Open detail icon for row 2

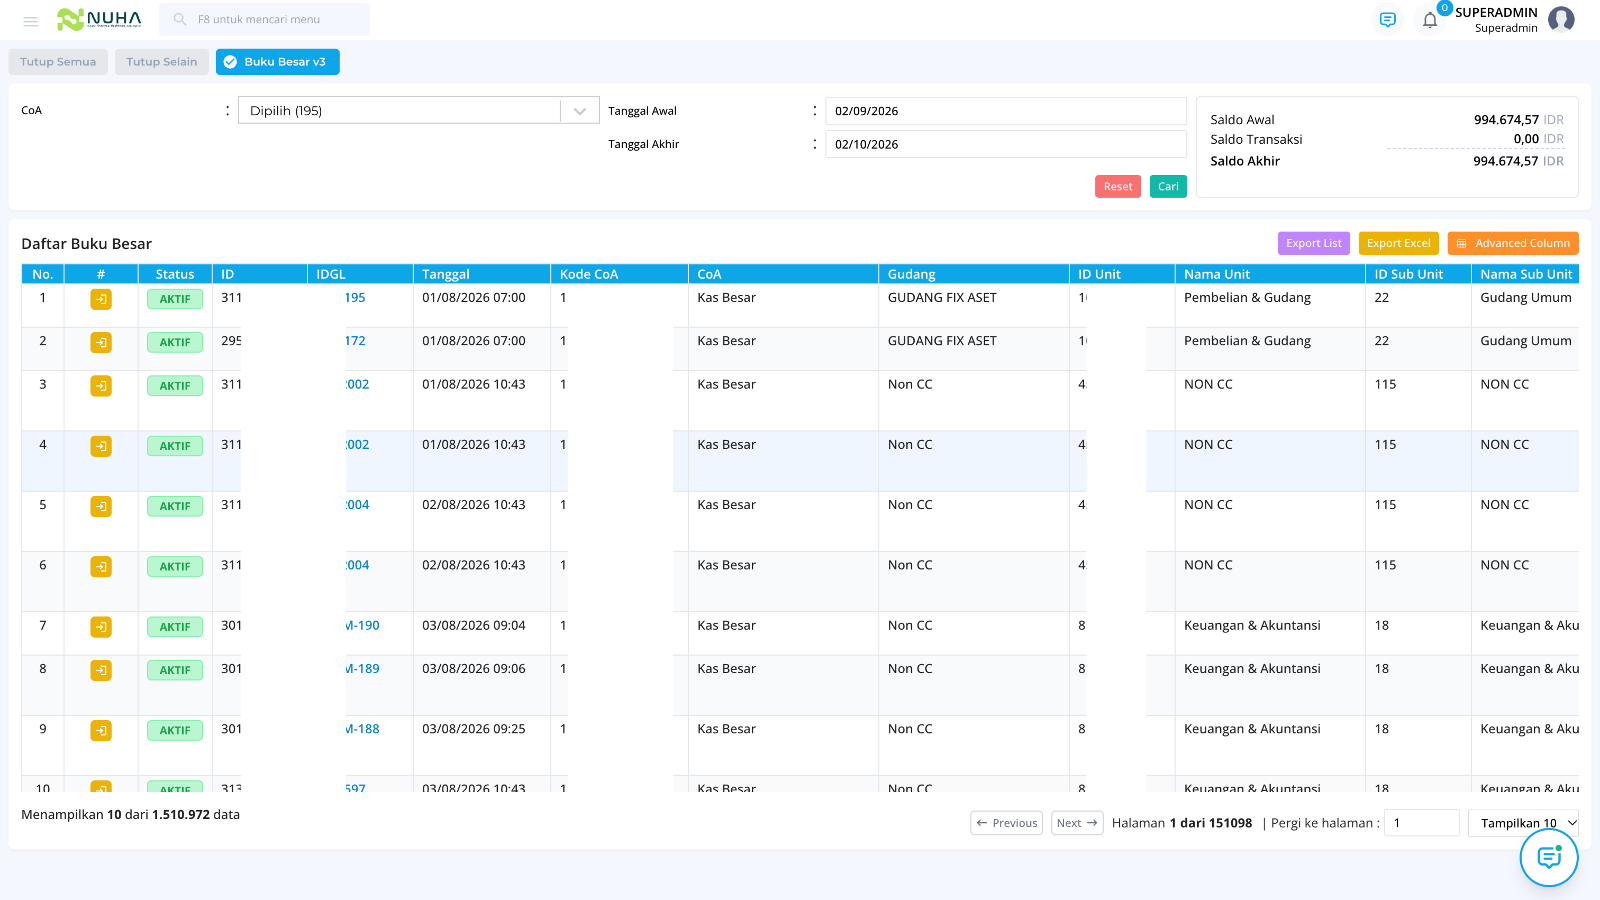[x=101, y=342]
